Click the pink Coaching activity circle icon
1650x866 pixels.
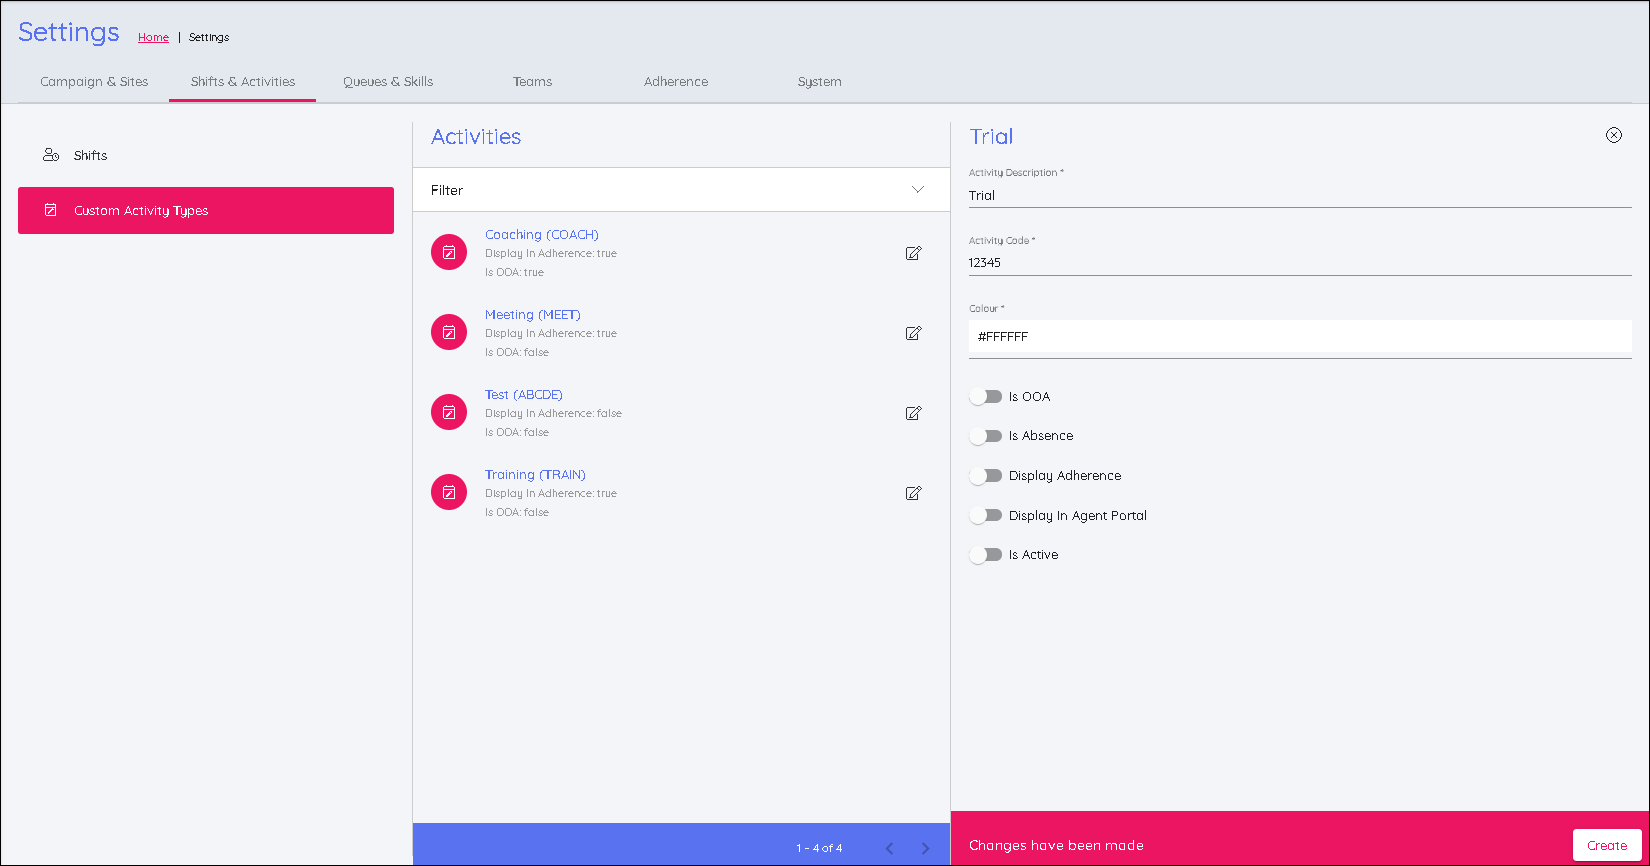pyautogui.click(x=449, y=253)
